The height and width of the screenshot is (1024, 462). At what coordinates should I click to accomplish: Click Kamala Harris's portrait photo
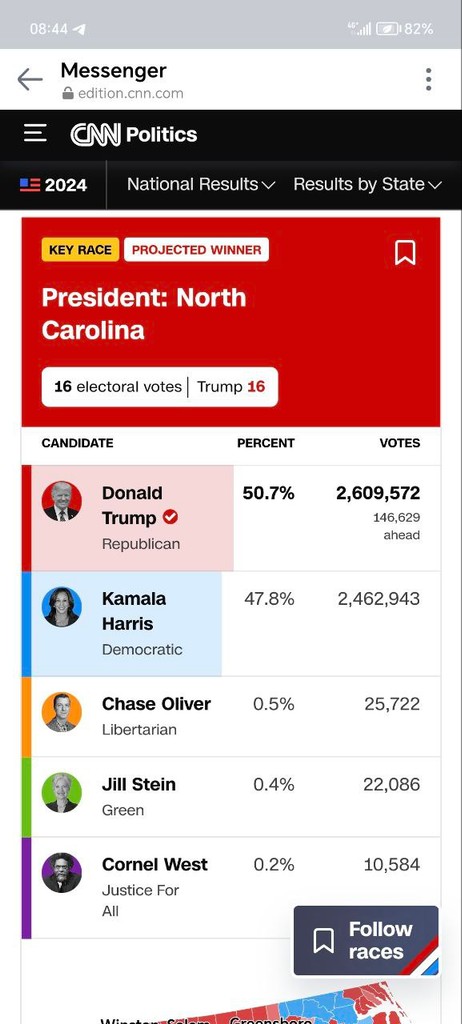(x=62, y=607)
